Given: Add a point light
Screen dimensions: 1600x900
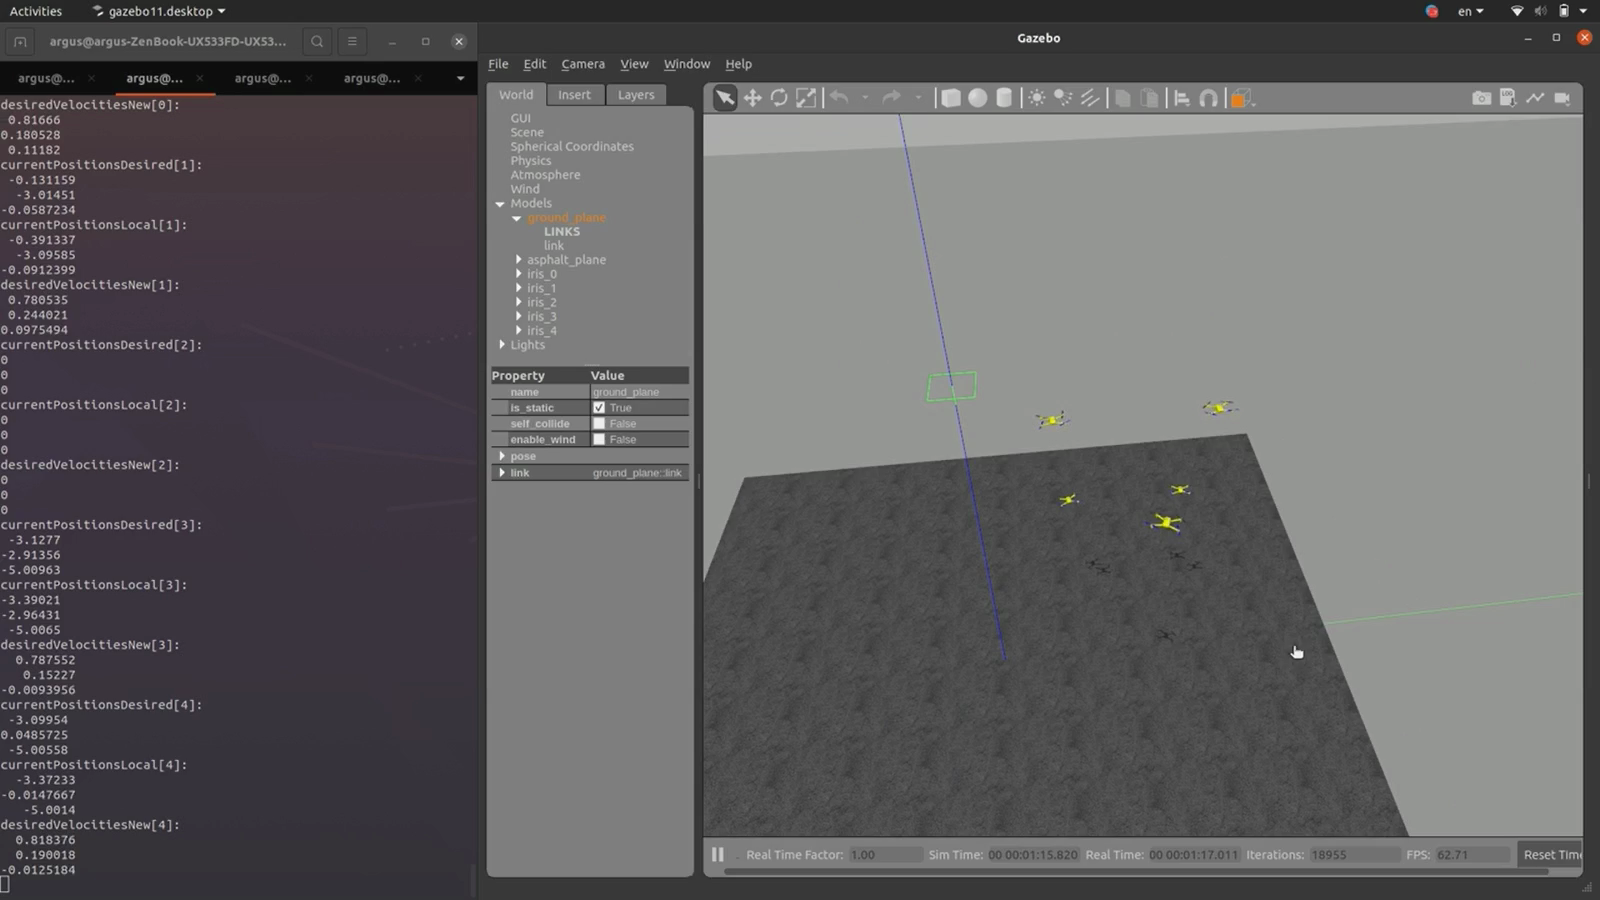Looking at the screenshot, I should [x=1037, y=98].
